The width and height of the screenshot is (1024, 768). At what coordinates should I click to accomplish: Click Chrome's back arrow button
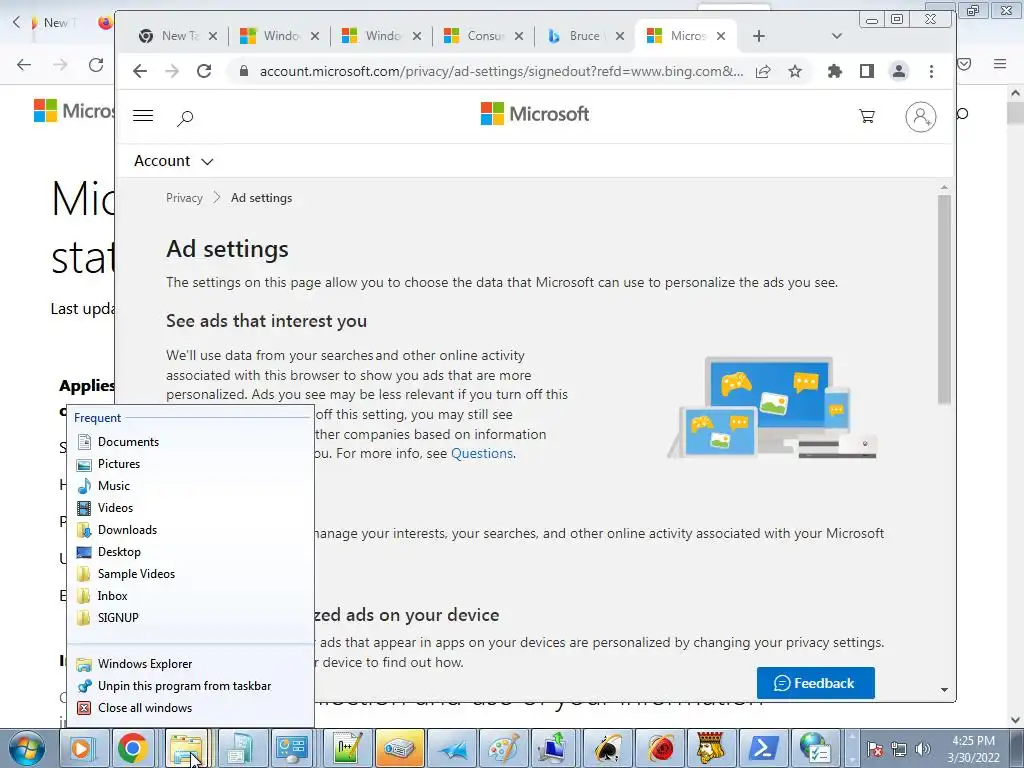click(x=140, y=71)
